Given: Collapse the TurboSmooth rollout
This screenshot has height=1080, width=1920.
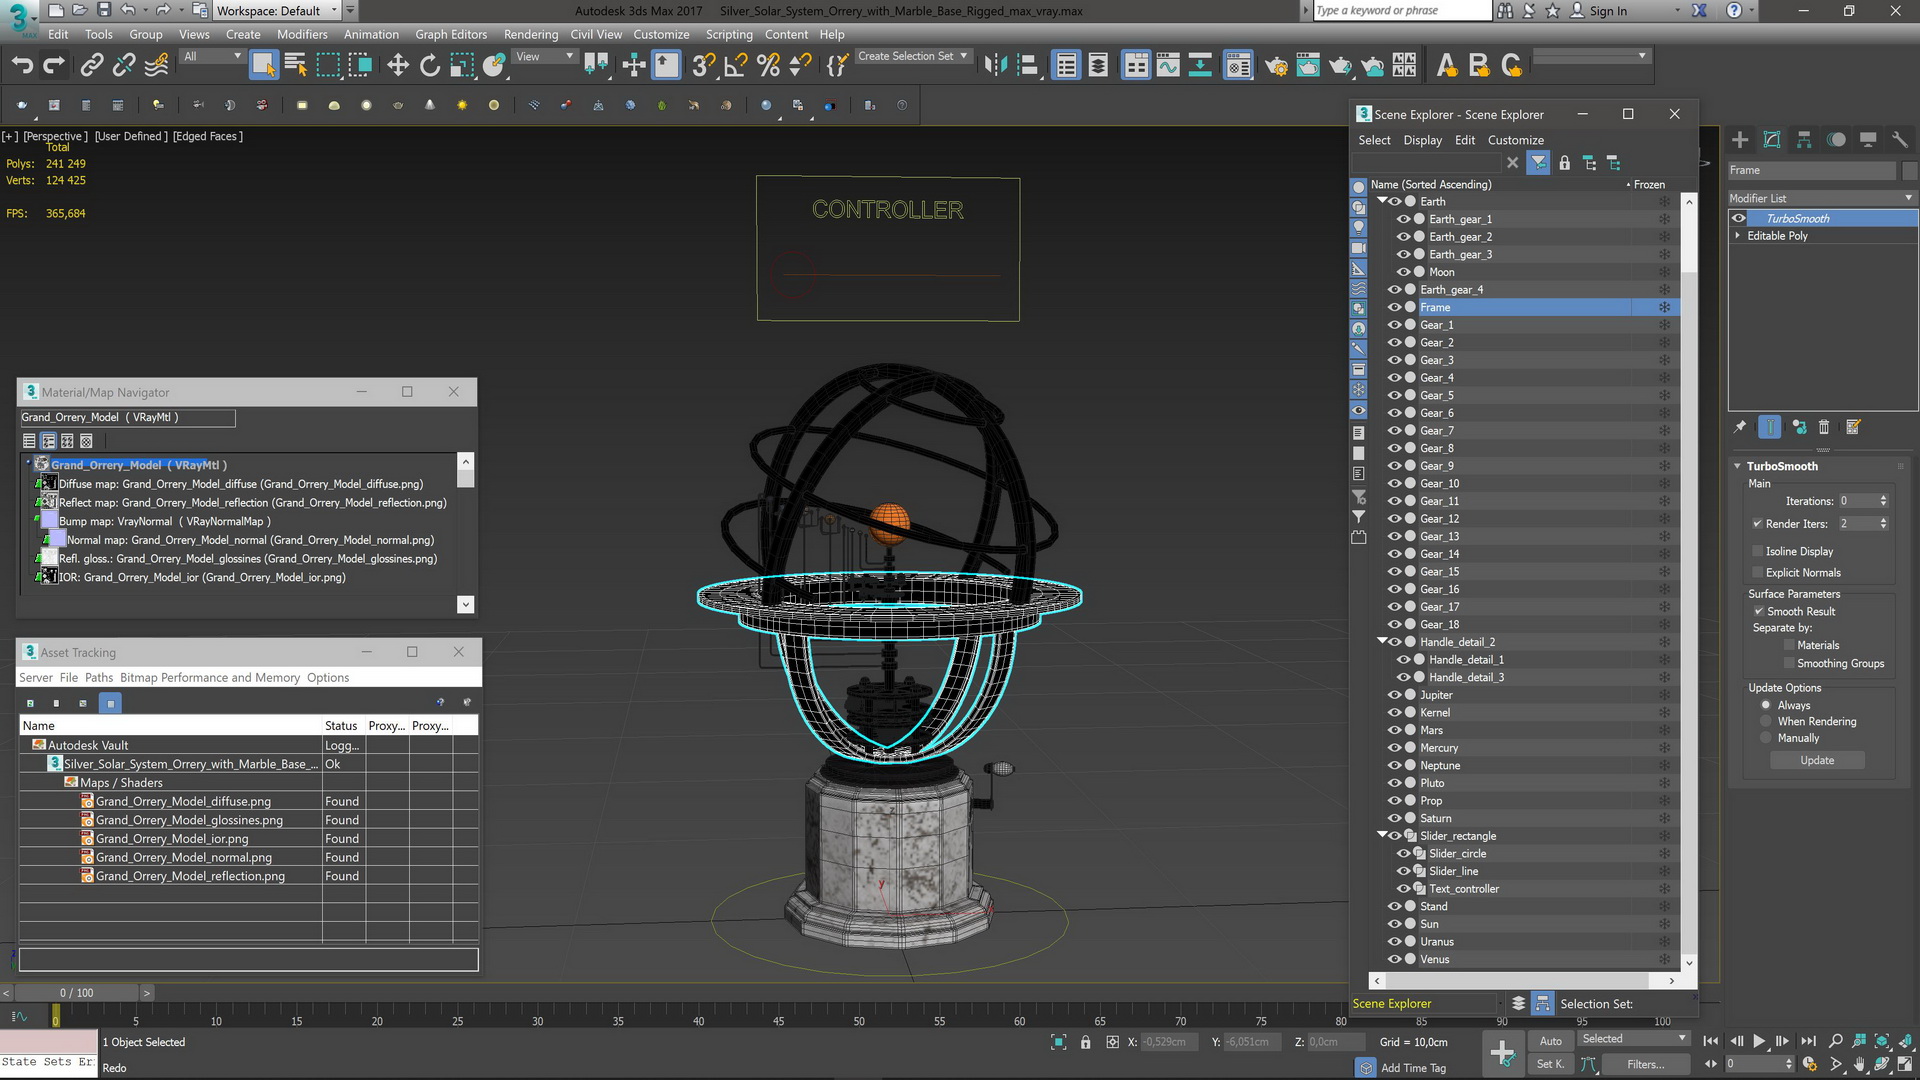Looking at the screenshot, I should tap(1738, 466).
